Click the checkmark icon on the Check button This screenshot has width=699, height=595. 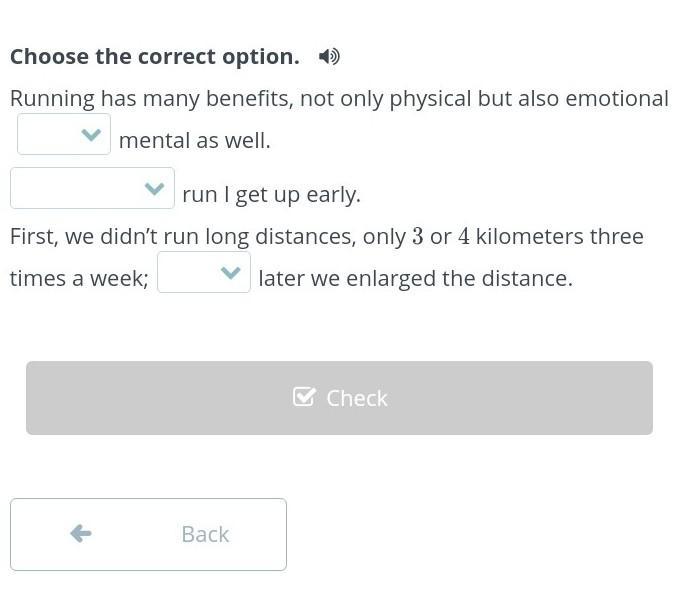(x=304, y=397)
